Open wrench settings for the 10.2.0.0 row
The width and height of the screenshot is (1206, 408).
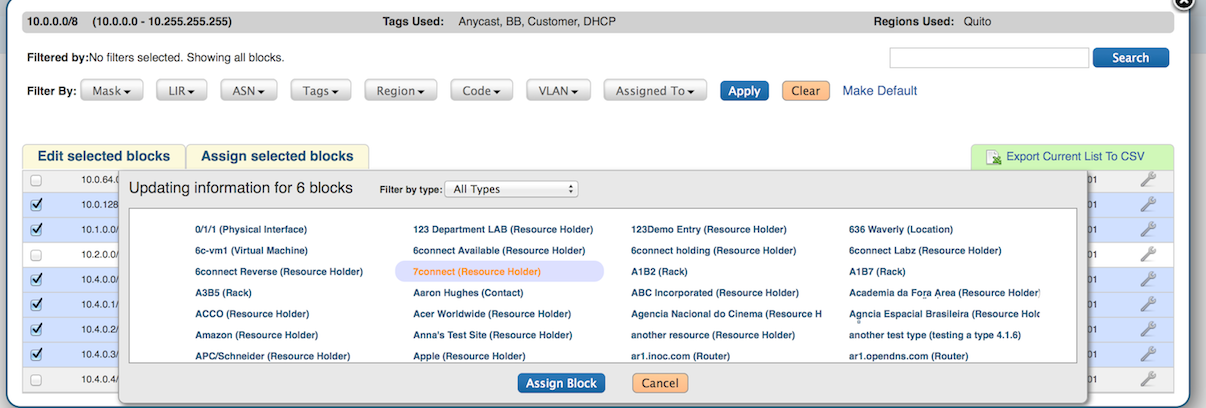pyautogui.click(x=1148, y=255)
